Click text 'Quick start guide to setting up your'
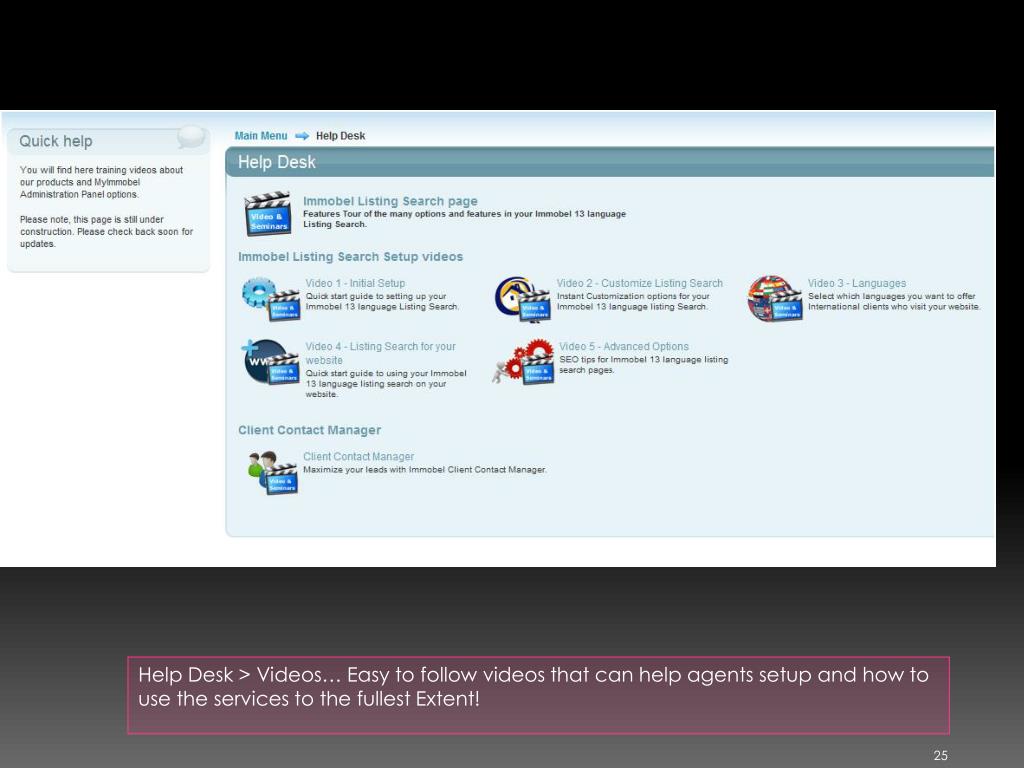 [x=376, y=296]
